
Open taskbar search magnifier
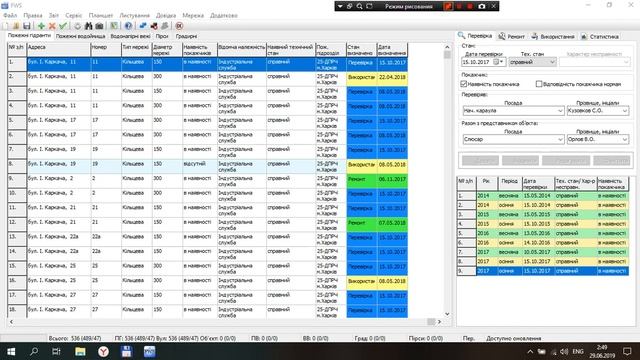pos(34,351)
